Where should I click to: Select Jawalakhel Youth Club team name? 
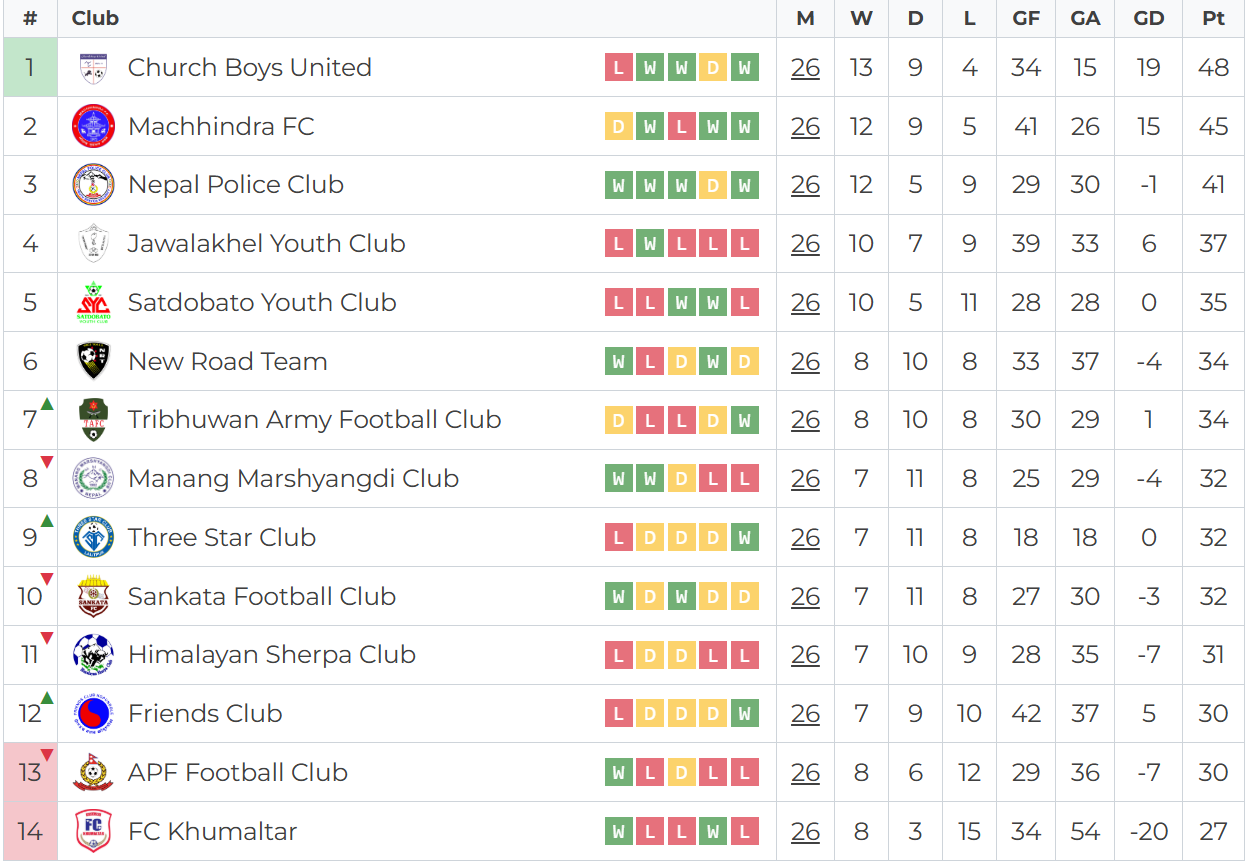(x=266, y=244)
